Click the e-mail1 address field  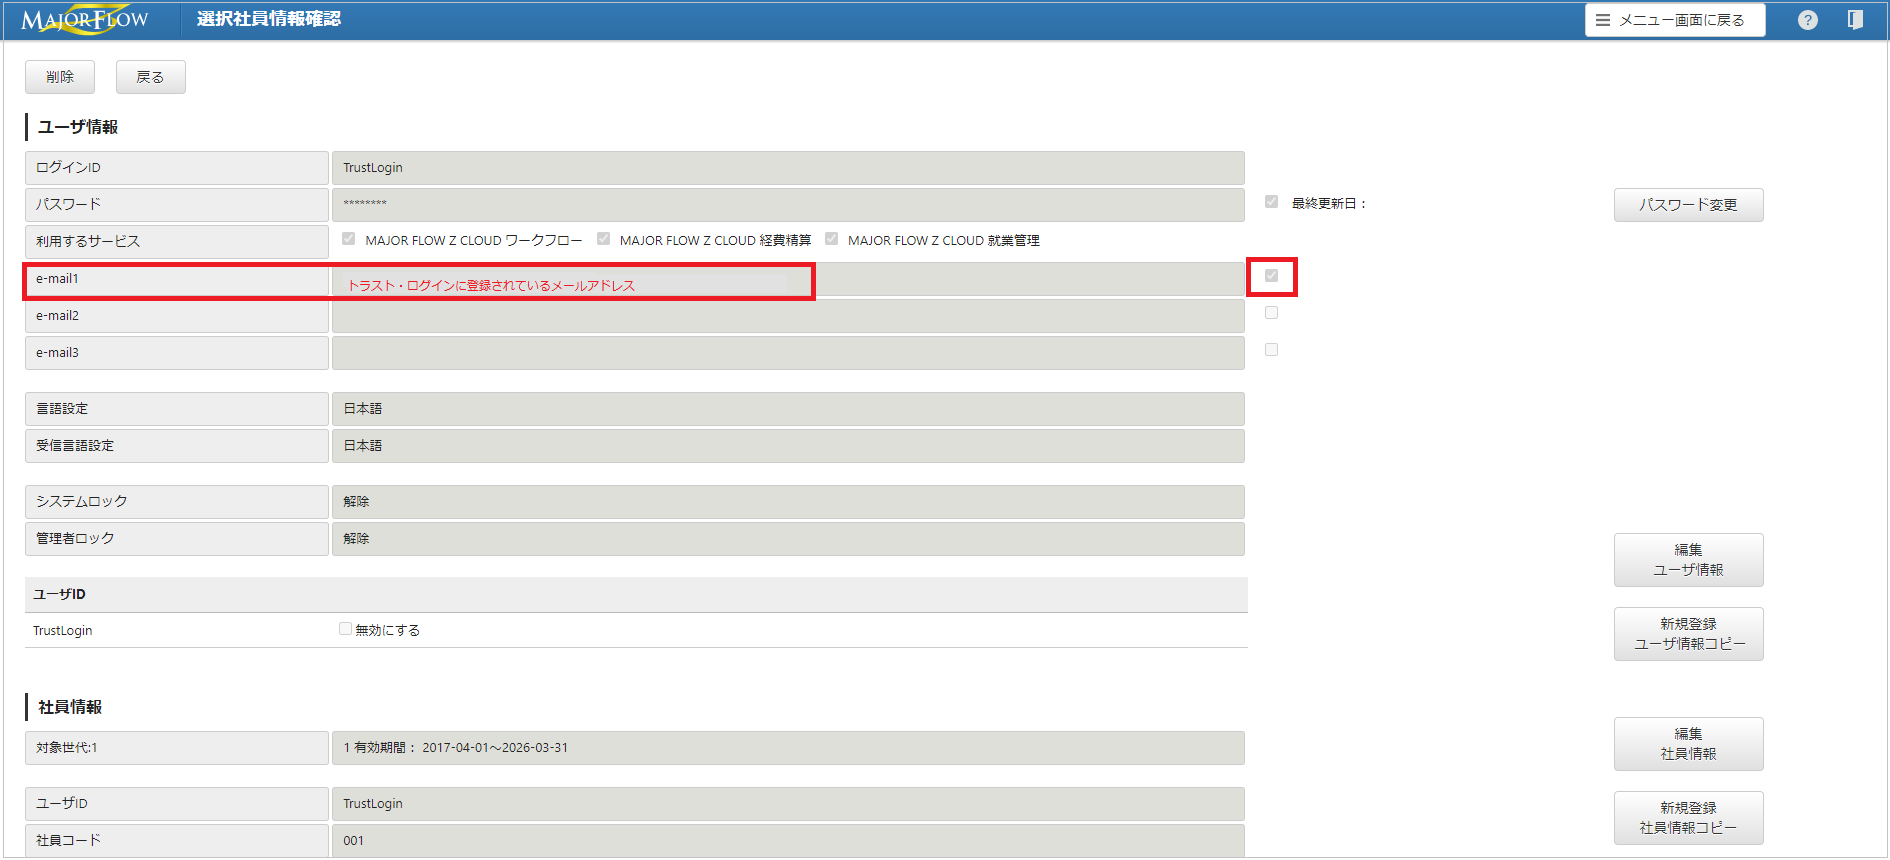[788, 279]
